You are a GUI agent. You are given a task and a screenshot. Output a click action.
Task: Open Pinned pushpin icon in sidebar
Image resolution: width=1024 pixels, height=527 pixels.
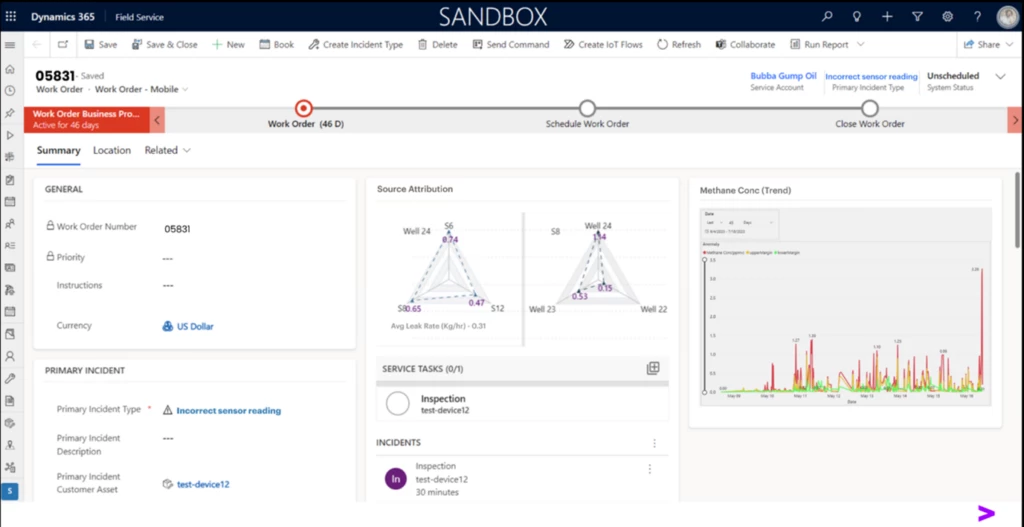(10, 113)
